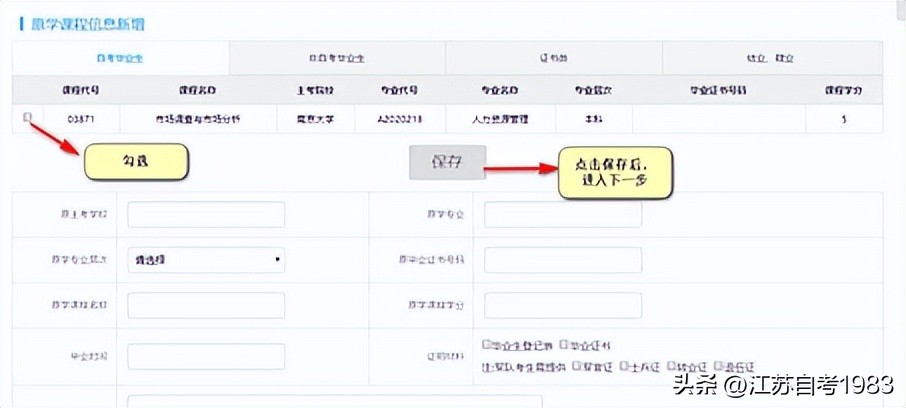This screenshot has width=906, height=408.
Task: Tick the checkbox for course 03871
Action: [27, 117]
